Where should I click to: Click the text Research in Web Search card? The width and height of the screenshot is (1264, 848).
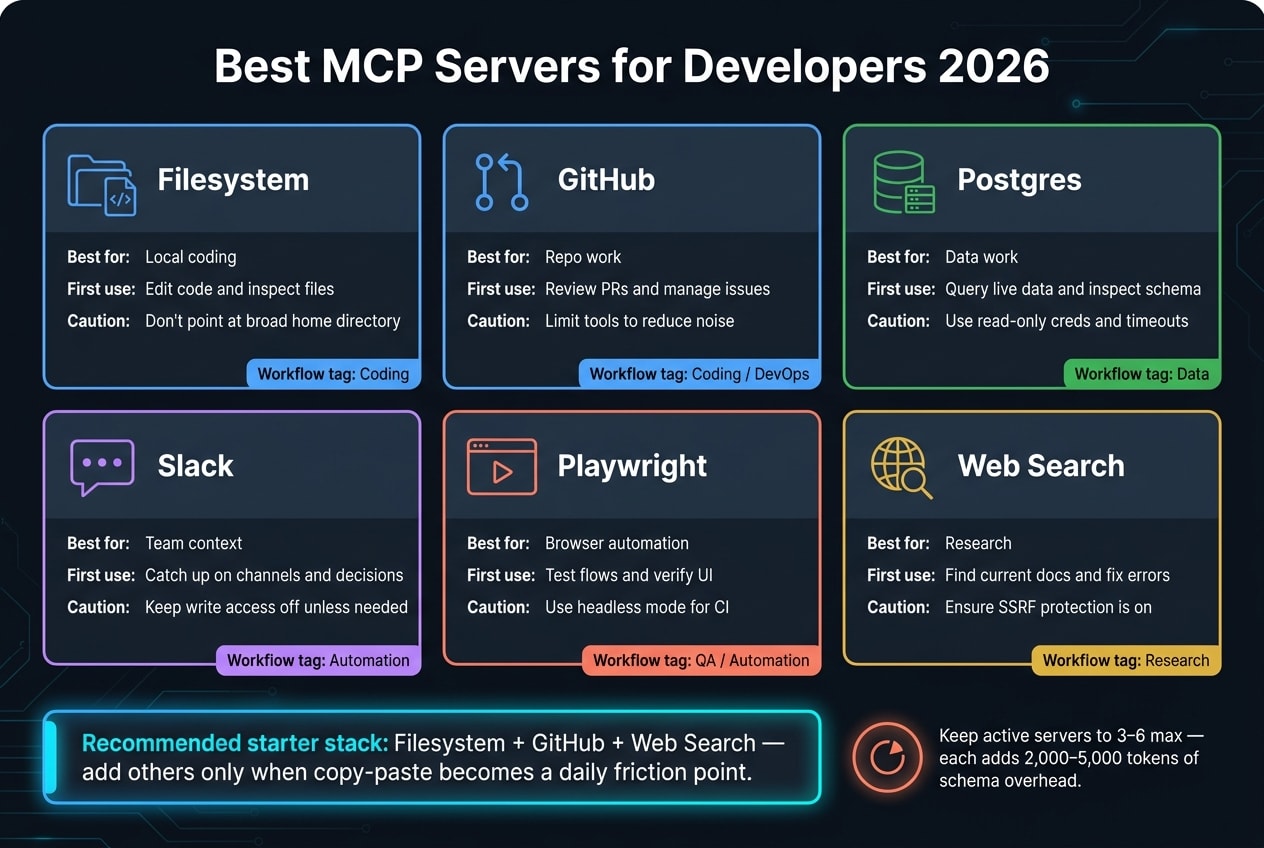pyautogui.click(x=978, y=543)
